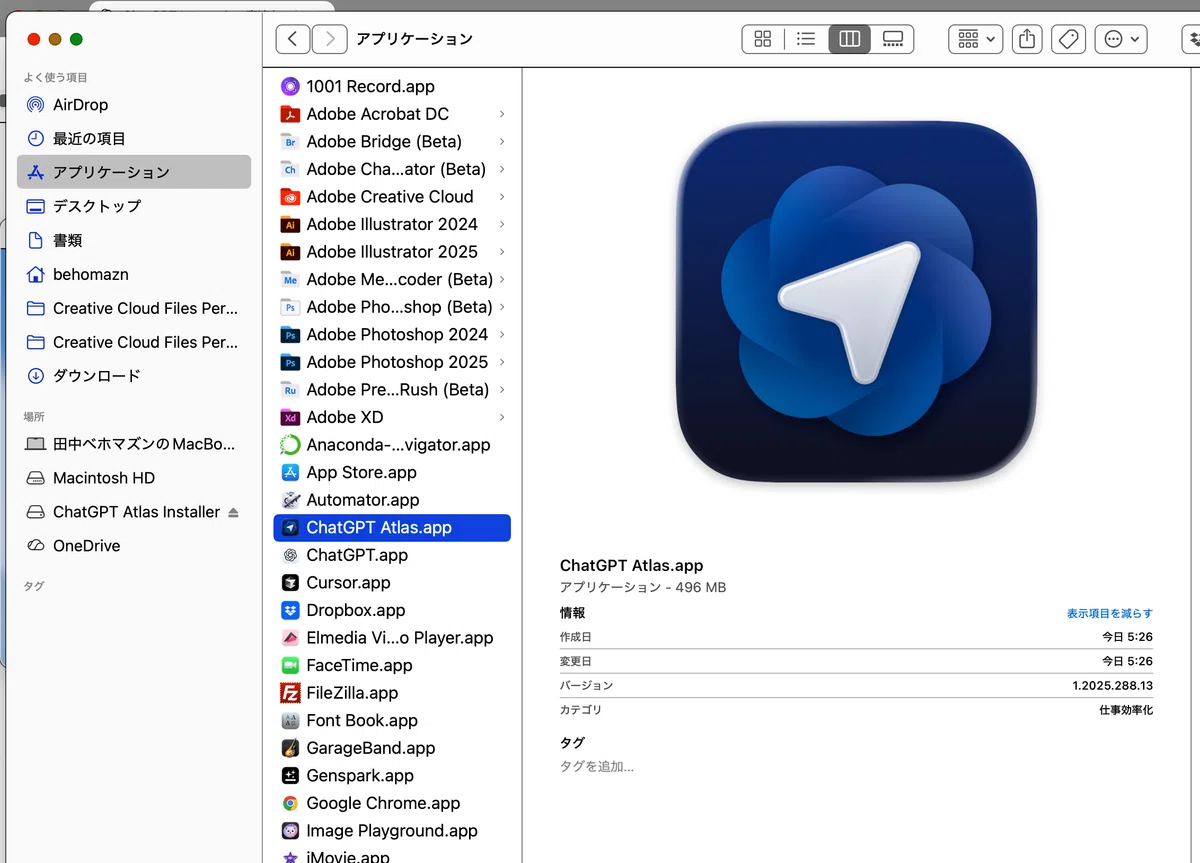
Task: Select デスクトップ in the sidebar
Action: click(134, 206)
